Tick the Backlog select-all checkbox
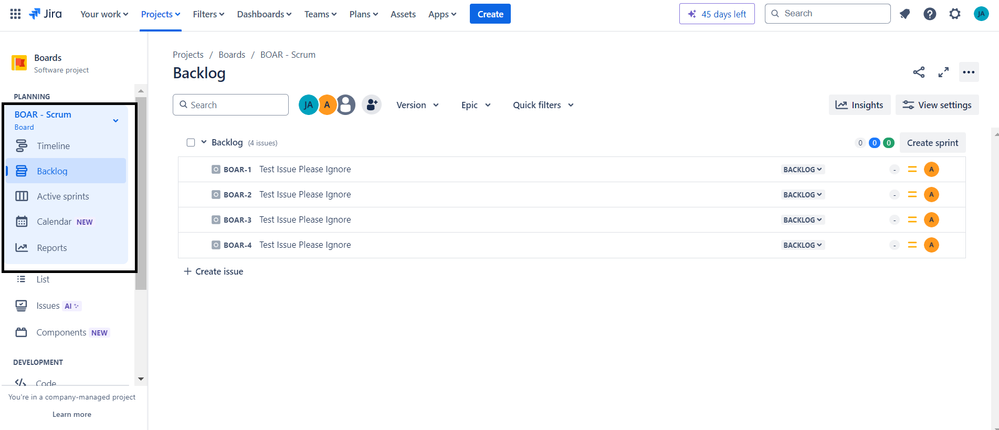Viewport: 999px width, 430px height. [x=190, y=143]
